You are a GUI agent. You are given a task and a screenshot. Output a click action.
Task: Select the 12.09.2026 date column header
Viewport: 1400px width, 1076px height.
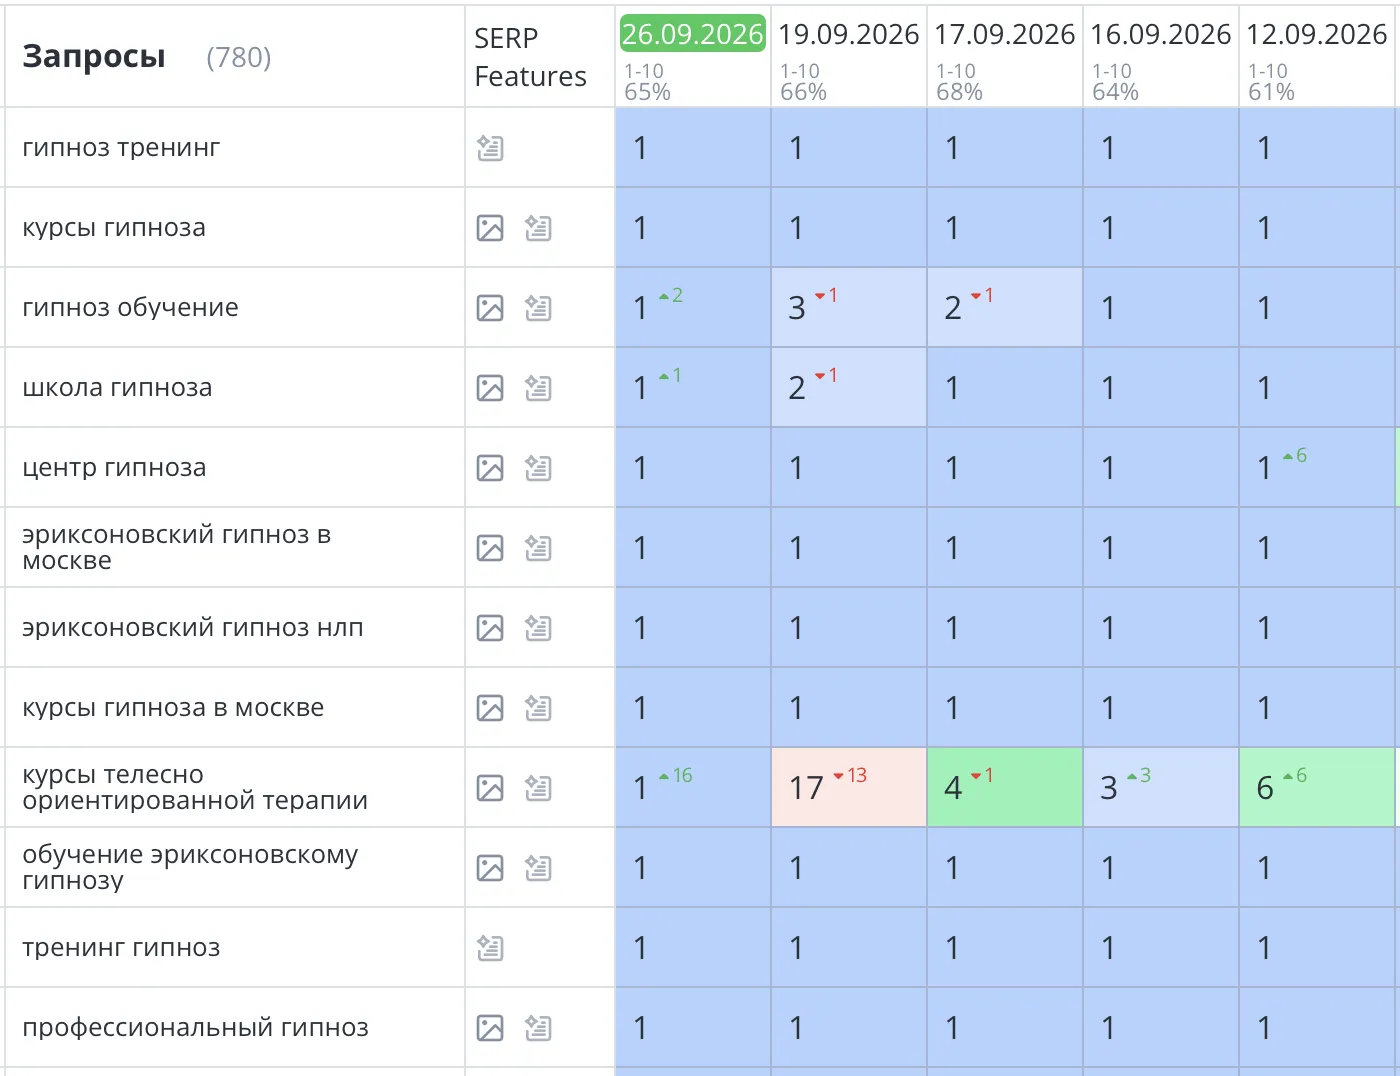(x=1317, y=34)
